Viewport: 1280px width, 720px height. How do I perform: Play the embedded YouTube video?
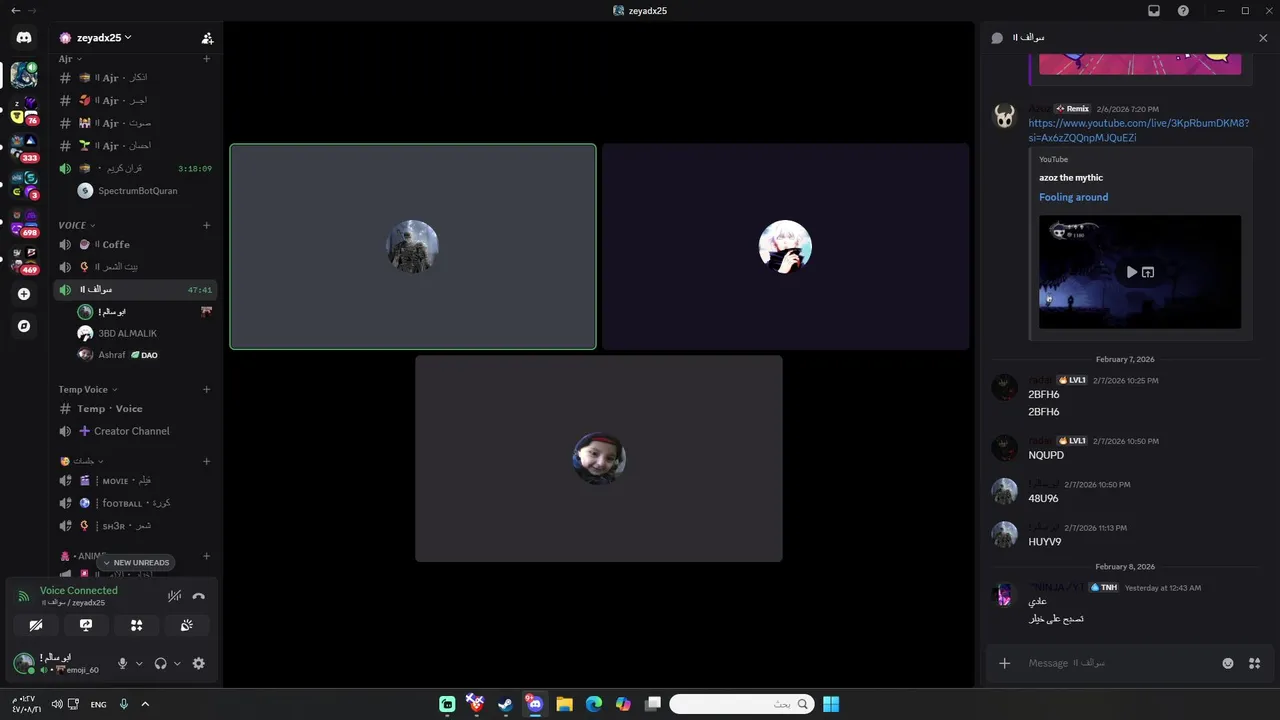pyautogui.click(x=1131, y=272)
